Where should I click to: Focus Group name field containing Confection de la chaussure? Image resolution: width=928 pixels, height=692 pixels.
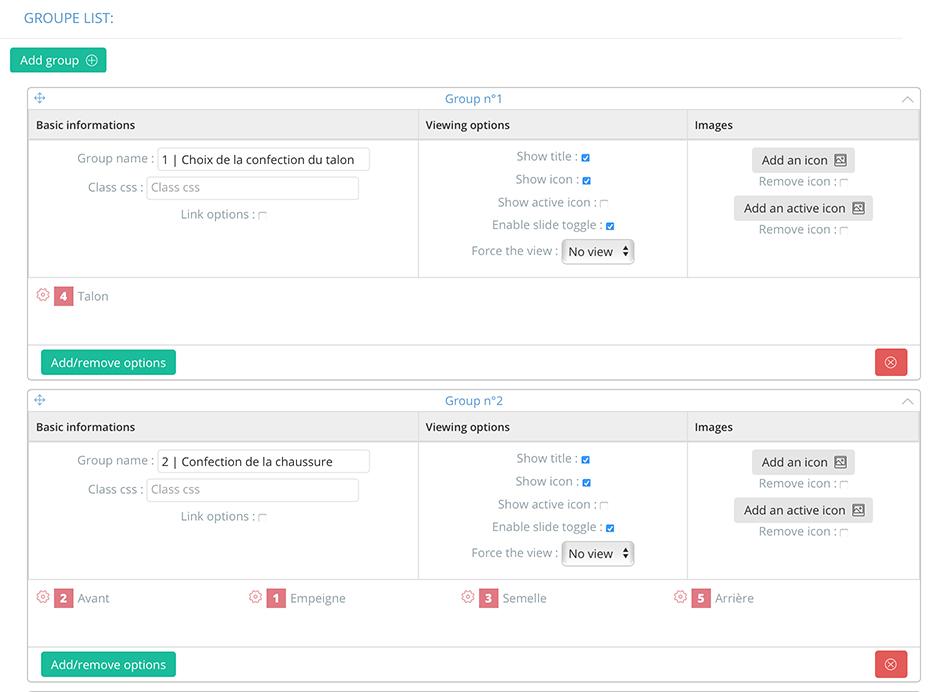(263, 461)
